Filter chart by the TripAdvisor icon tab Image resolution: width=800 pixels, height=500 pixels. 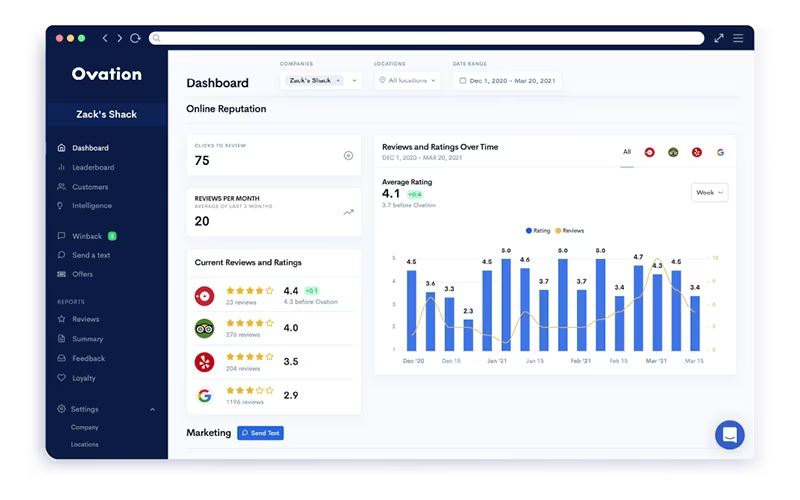(x=673, y=152)
